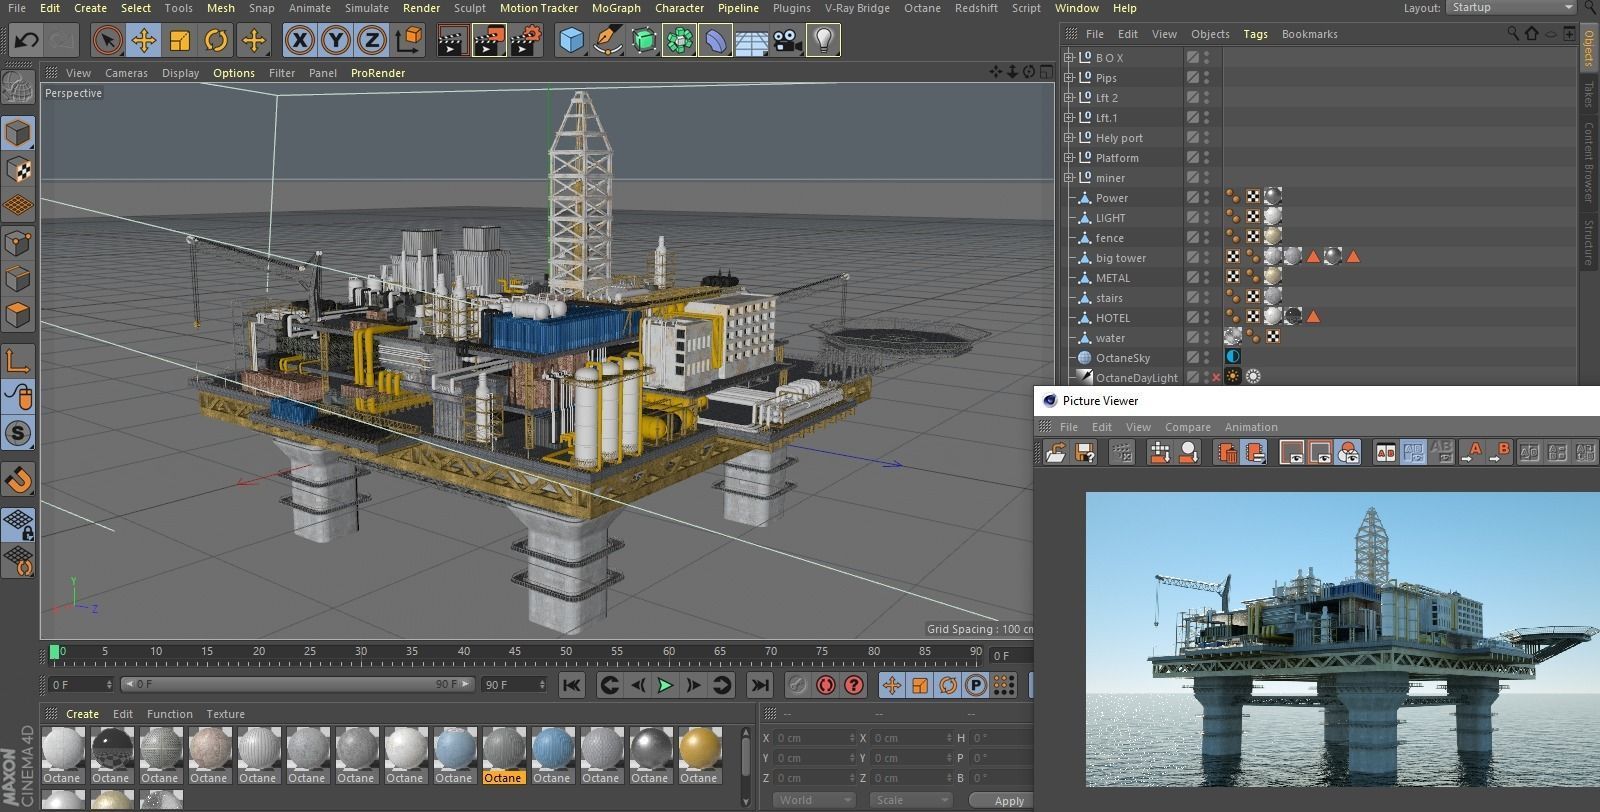
Task: Expand the Lft 2 object group
Action: coord(1069,98)
